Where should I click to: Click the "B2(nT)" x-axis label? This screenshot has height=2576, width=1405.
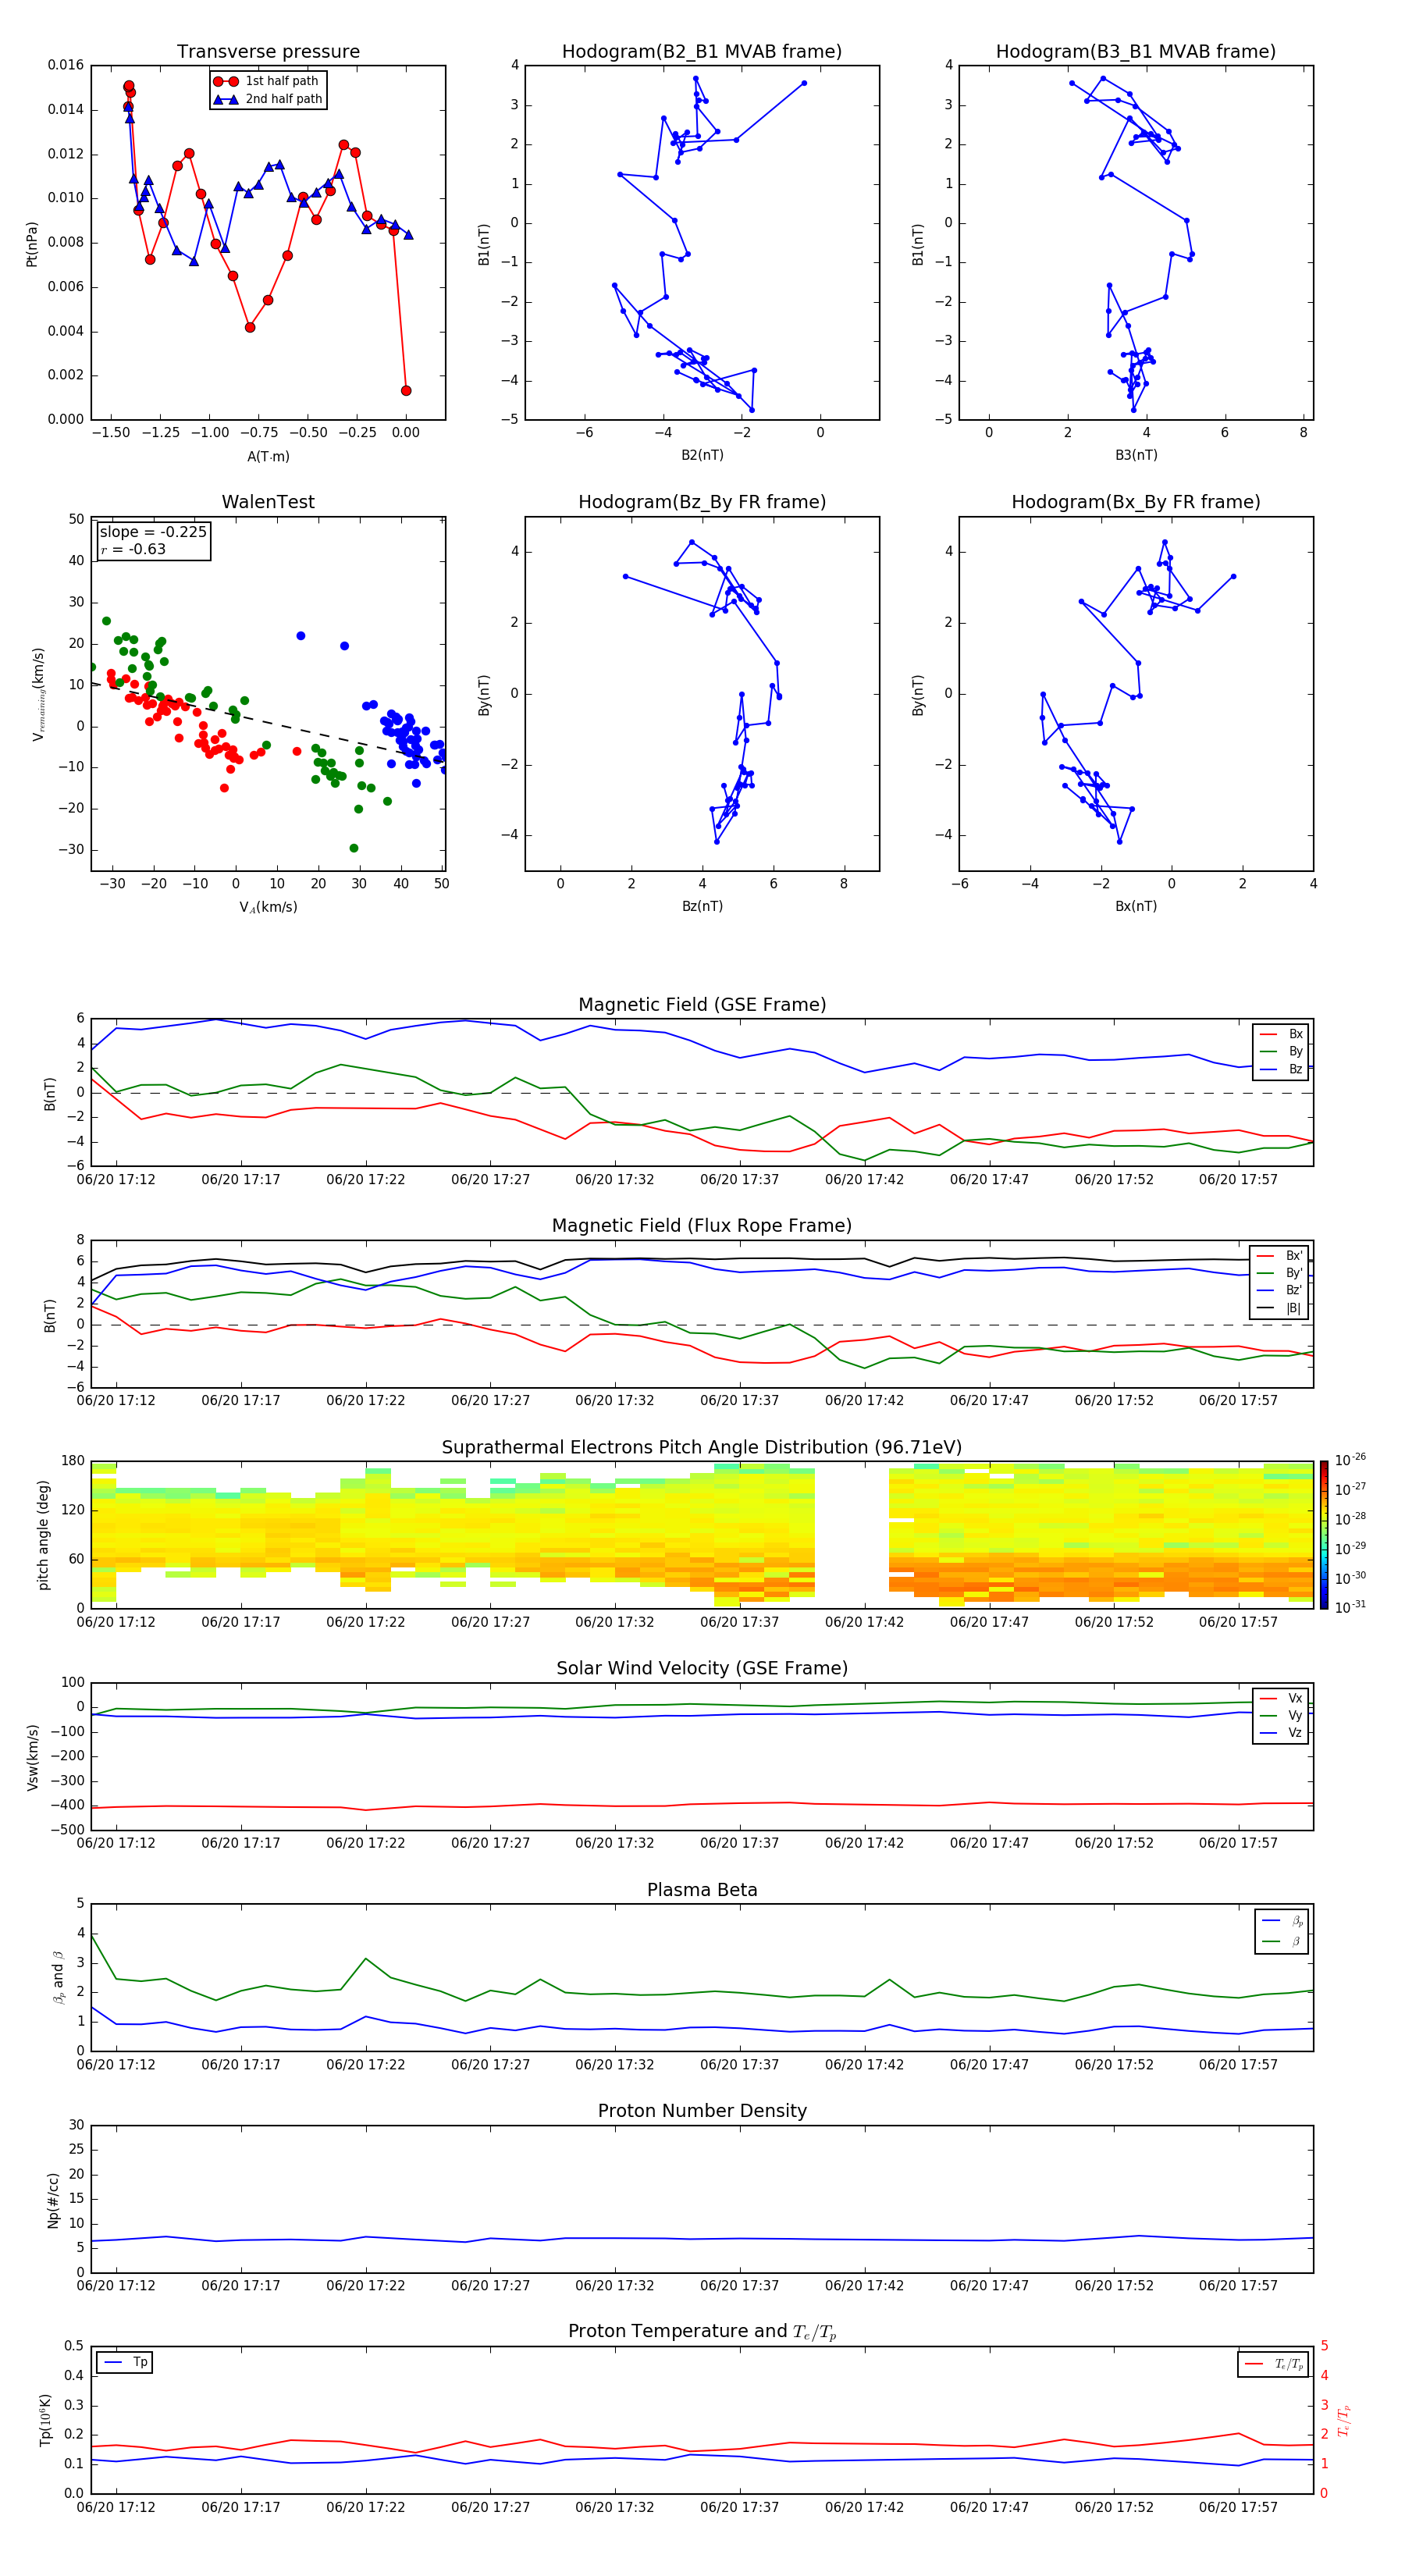point(702,455)
